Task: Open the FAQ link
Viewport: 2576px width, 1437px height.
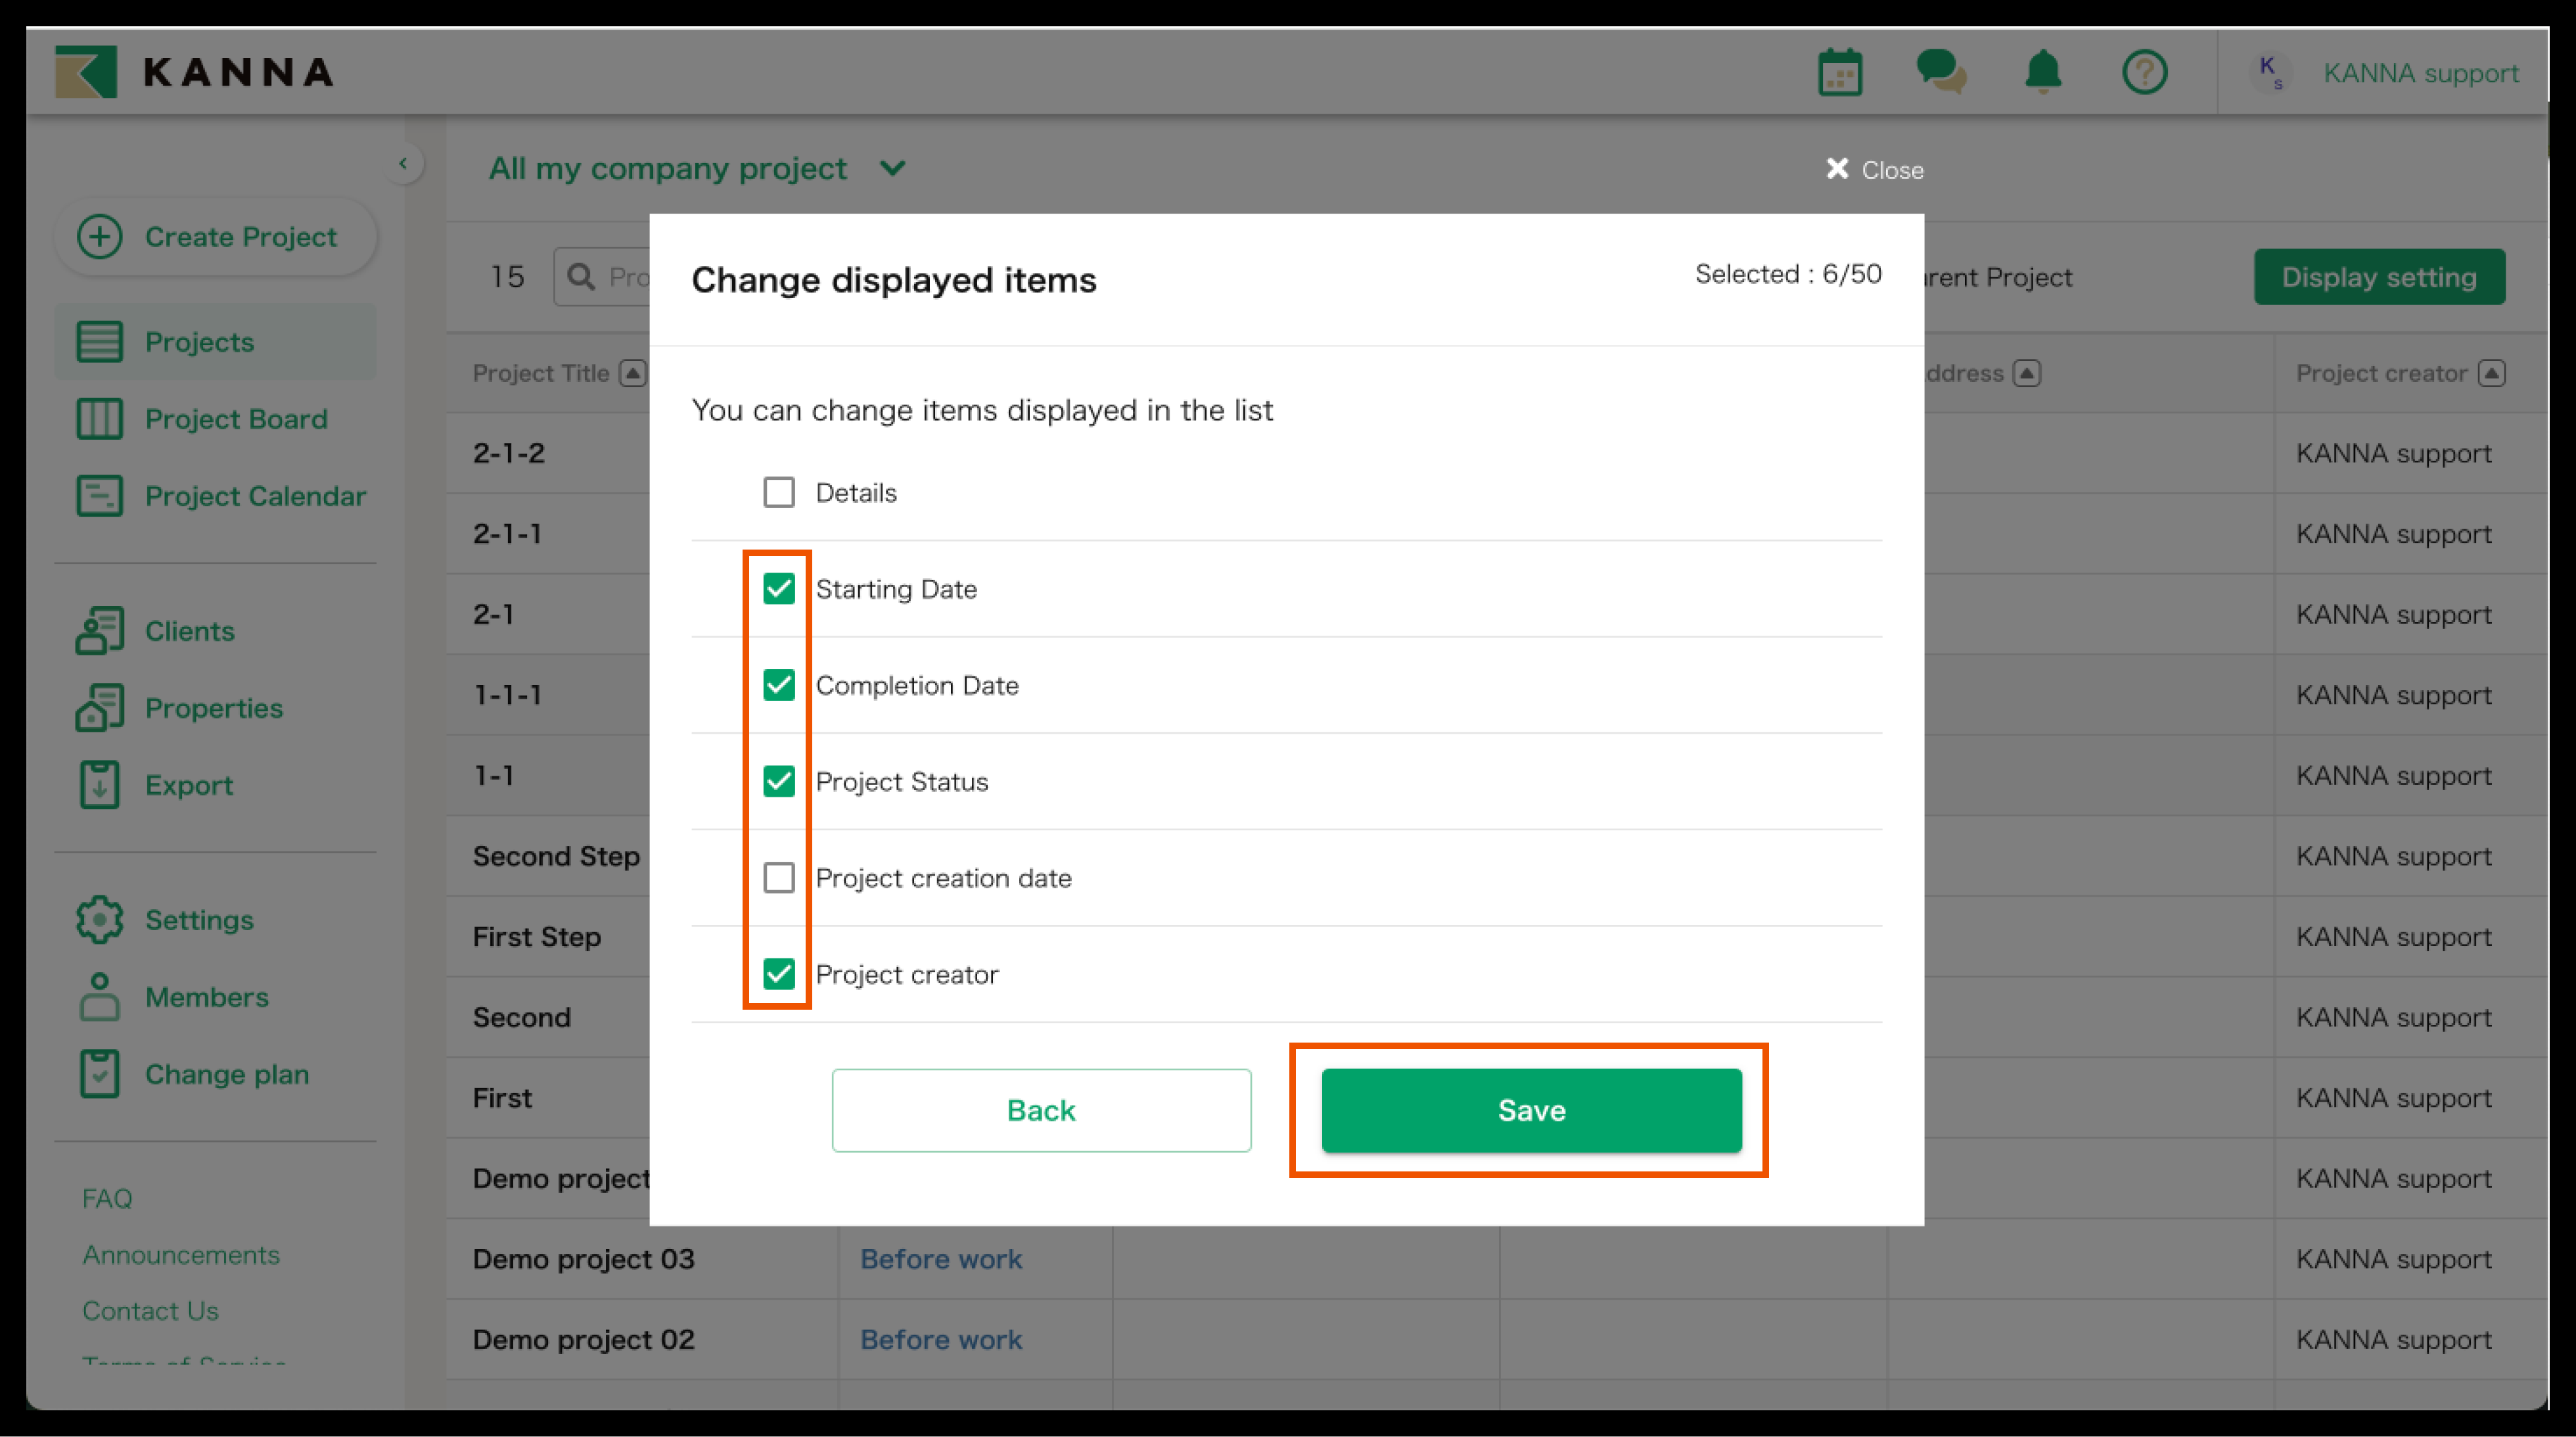Action: click(107, 1198)
